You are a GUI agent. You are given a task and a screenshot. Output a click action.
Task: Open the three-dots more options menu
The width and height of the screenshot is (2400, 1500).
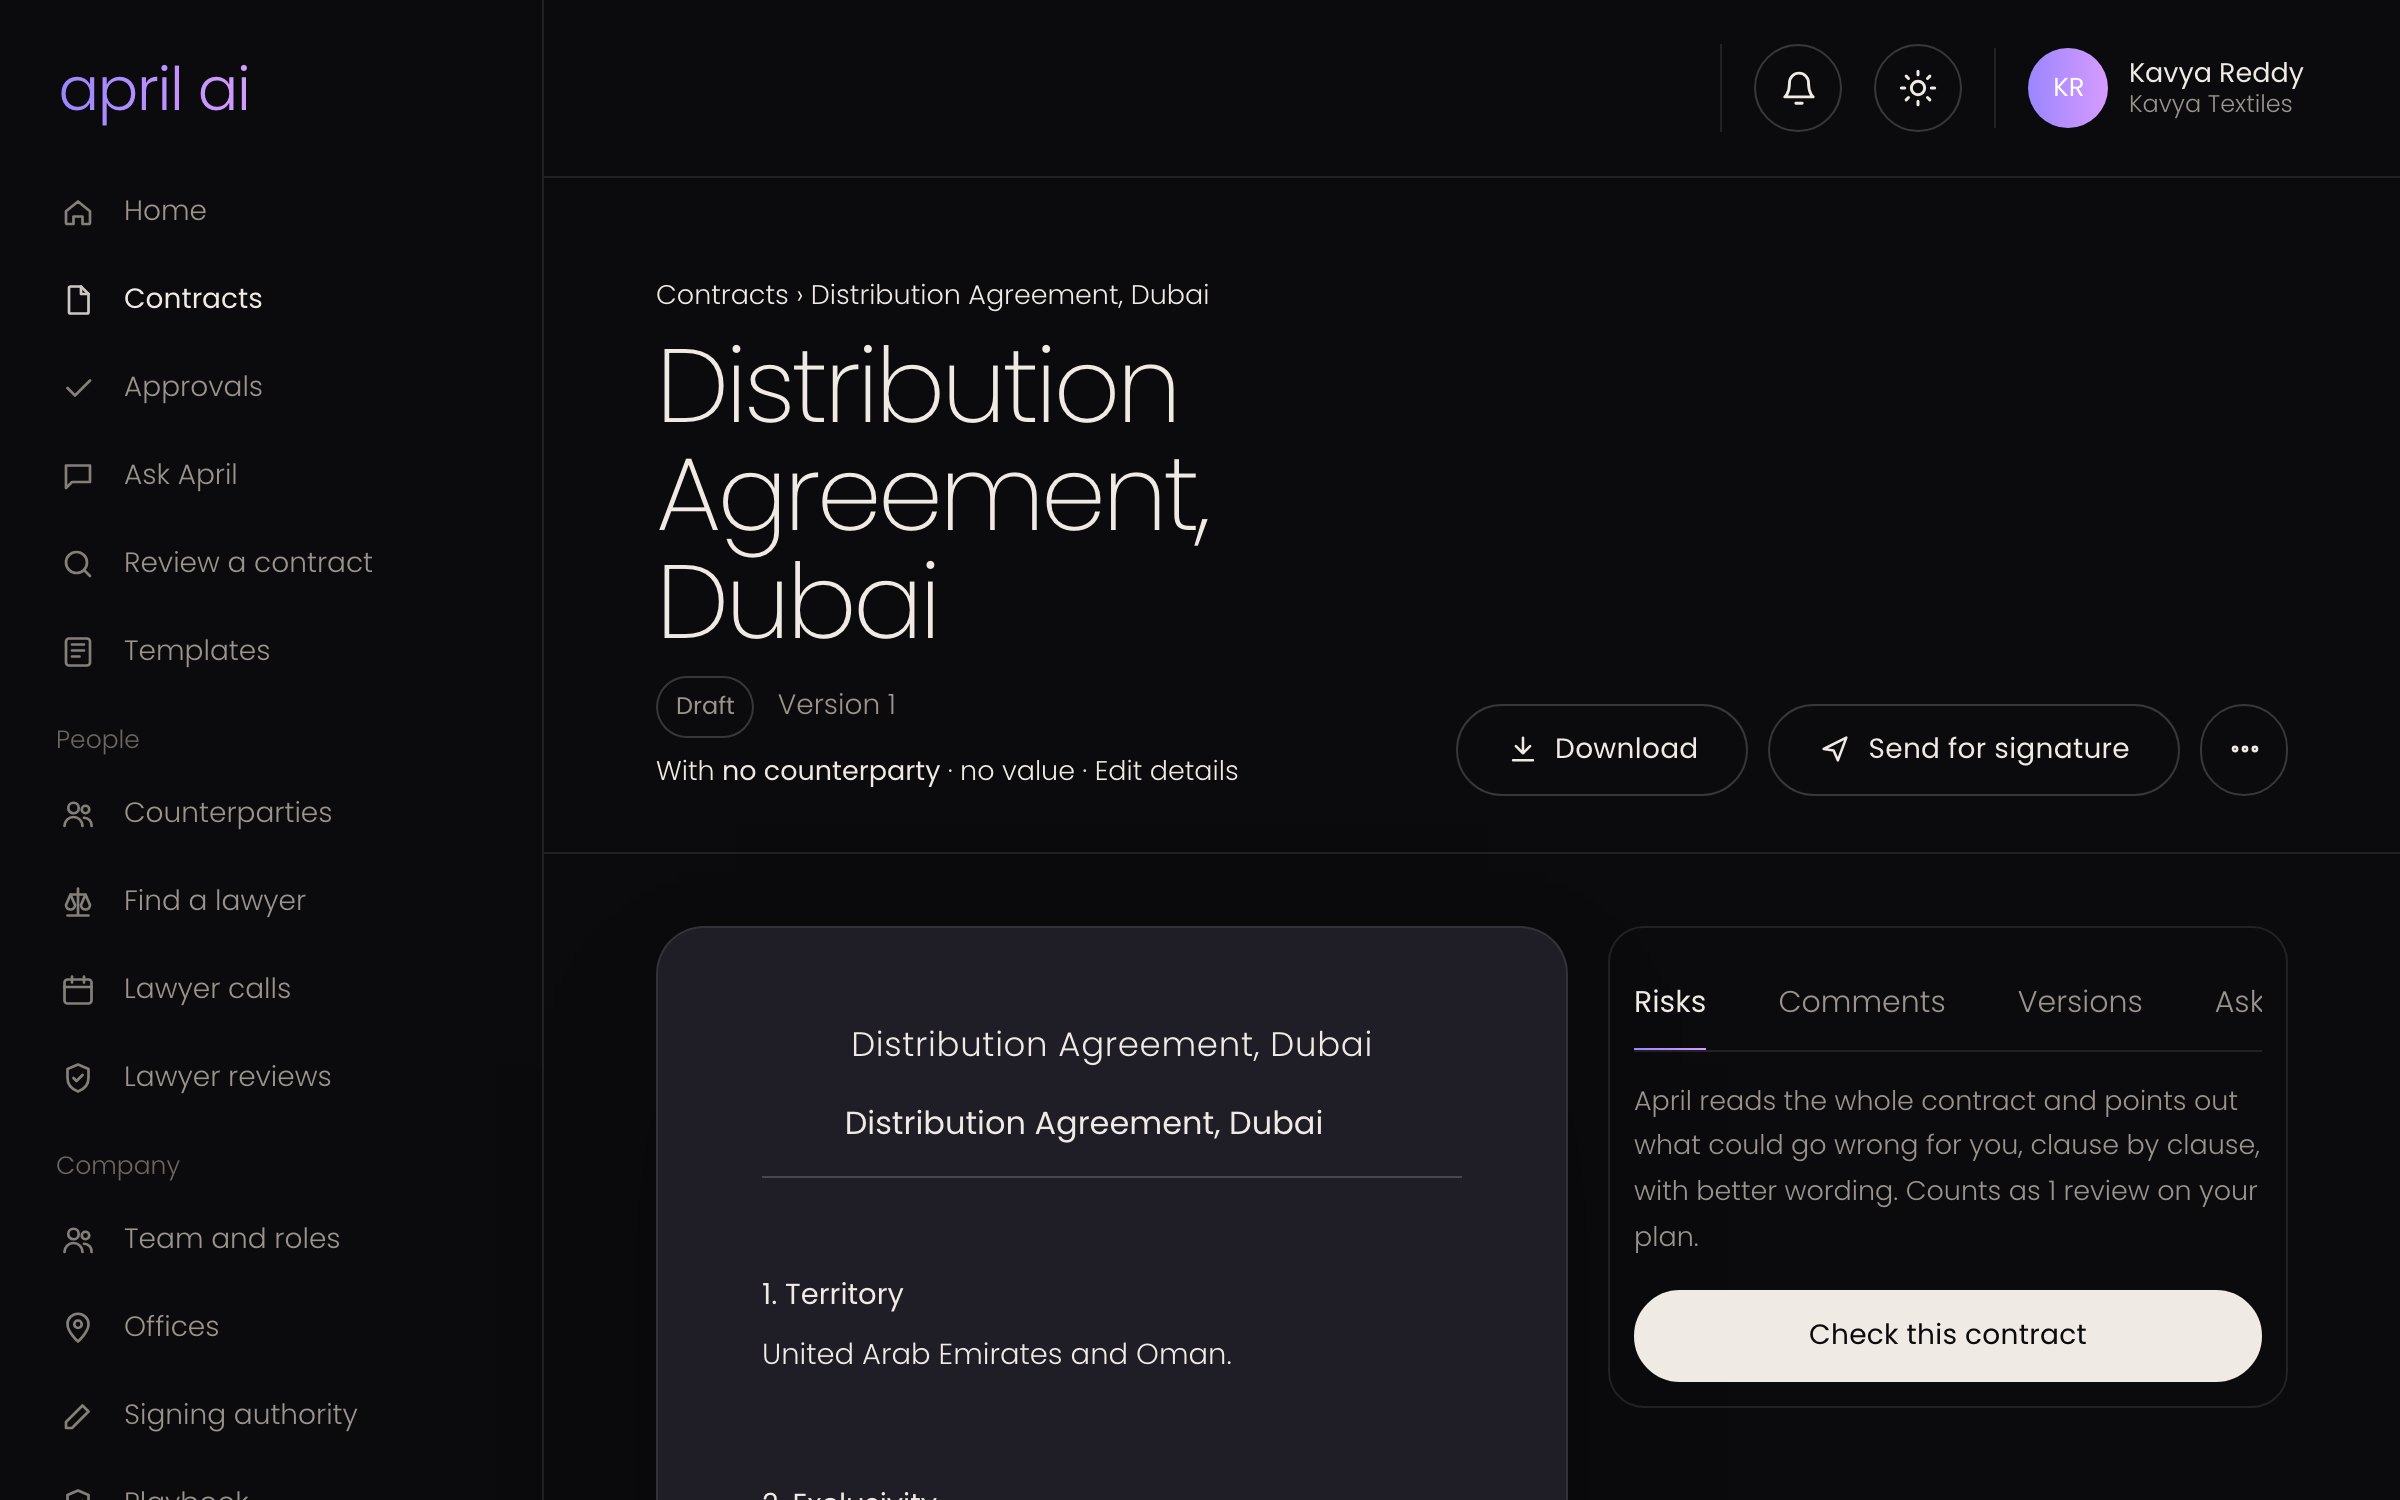click(x=2243, y=749)
